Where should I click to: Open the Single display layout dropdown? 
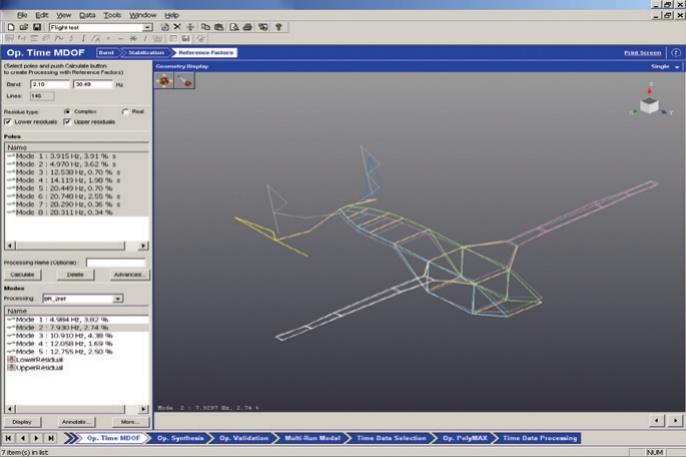click(x=677, y=67)
